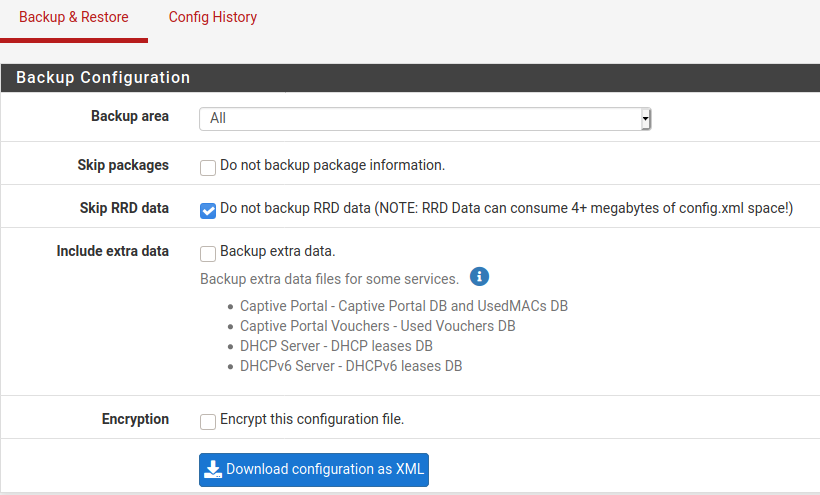Click the 'Backup extra data.' label text
Screen dimensions: 820x495
[x=277, y=252]
